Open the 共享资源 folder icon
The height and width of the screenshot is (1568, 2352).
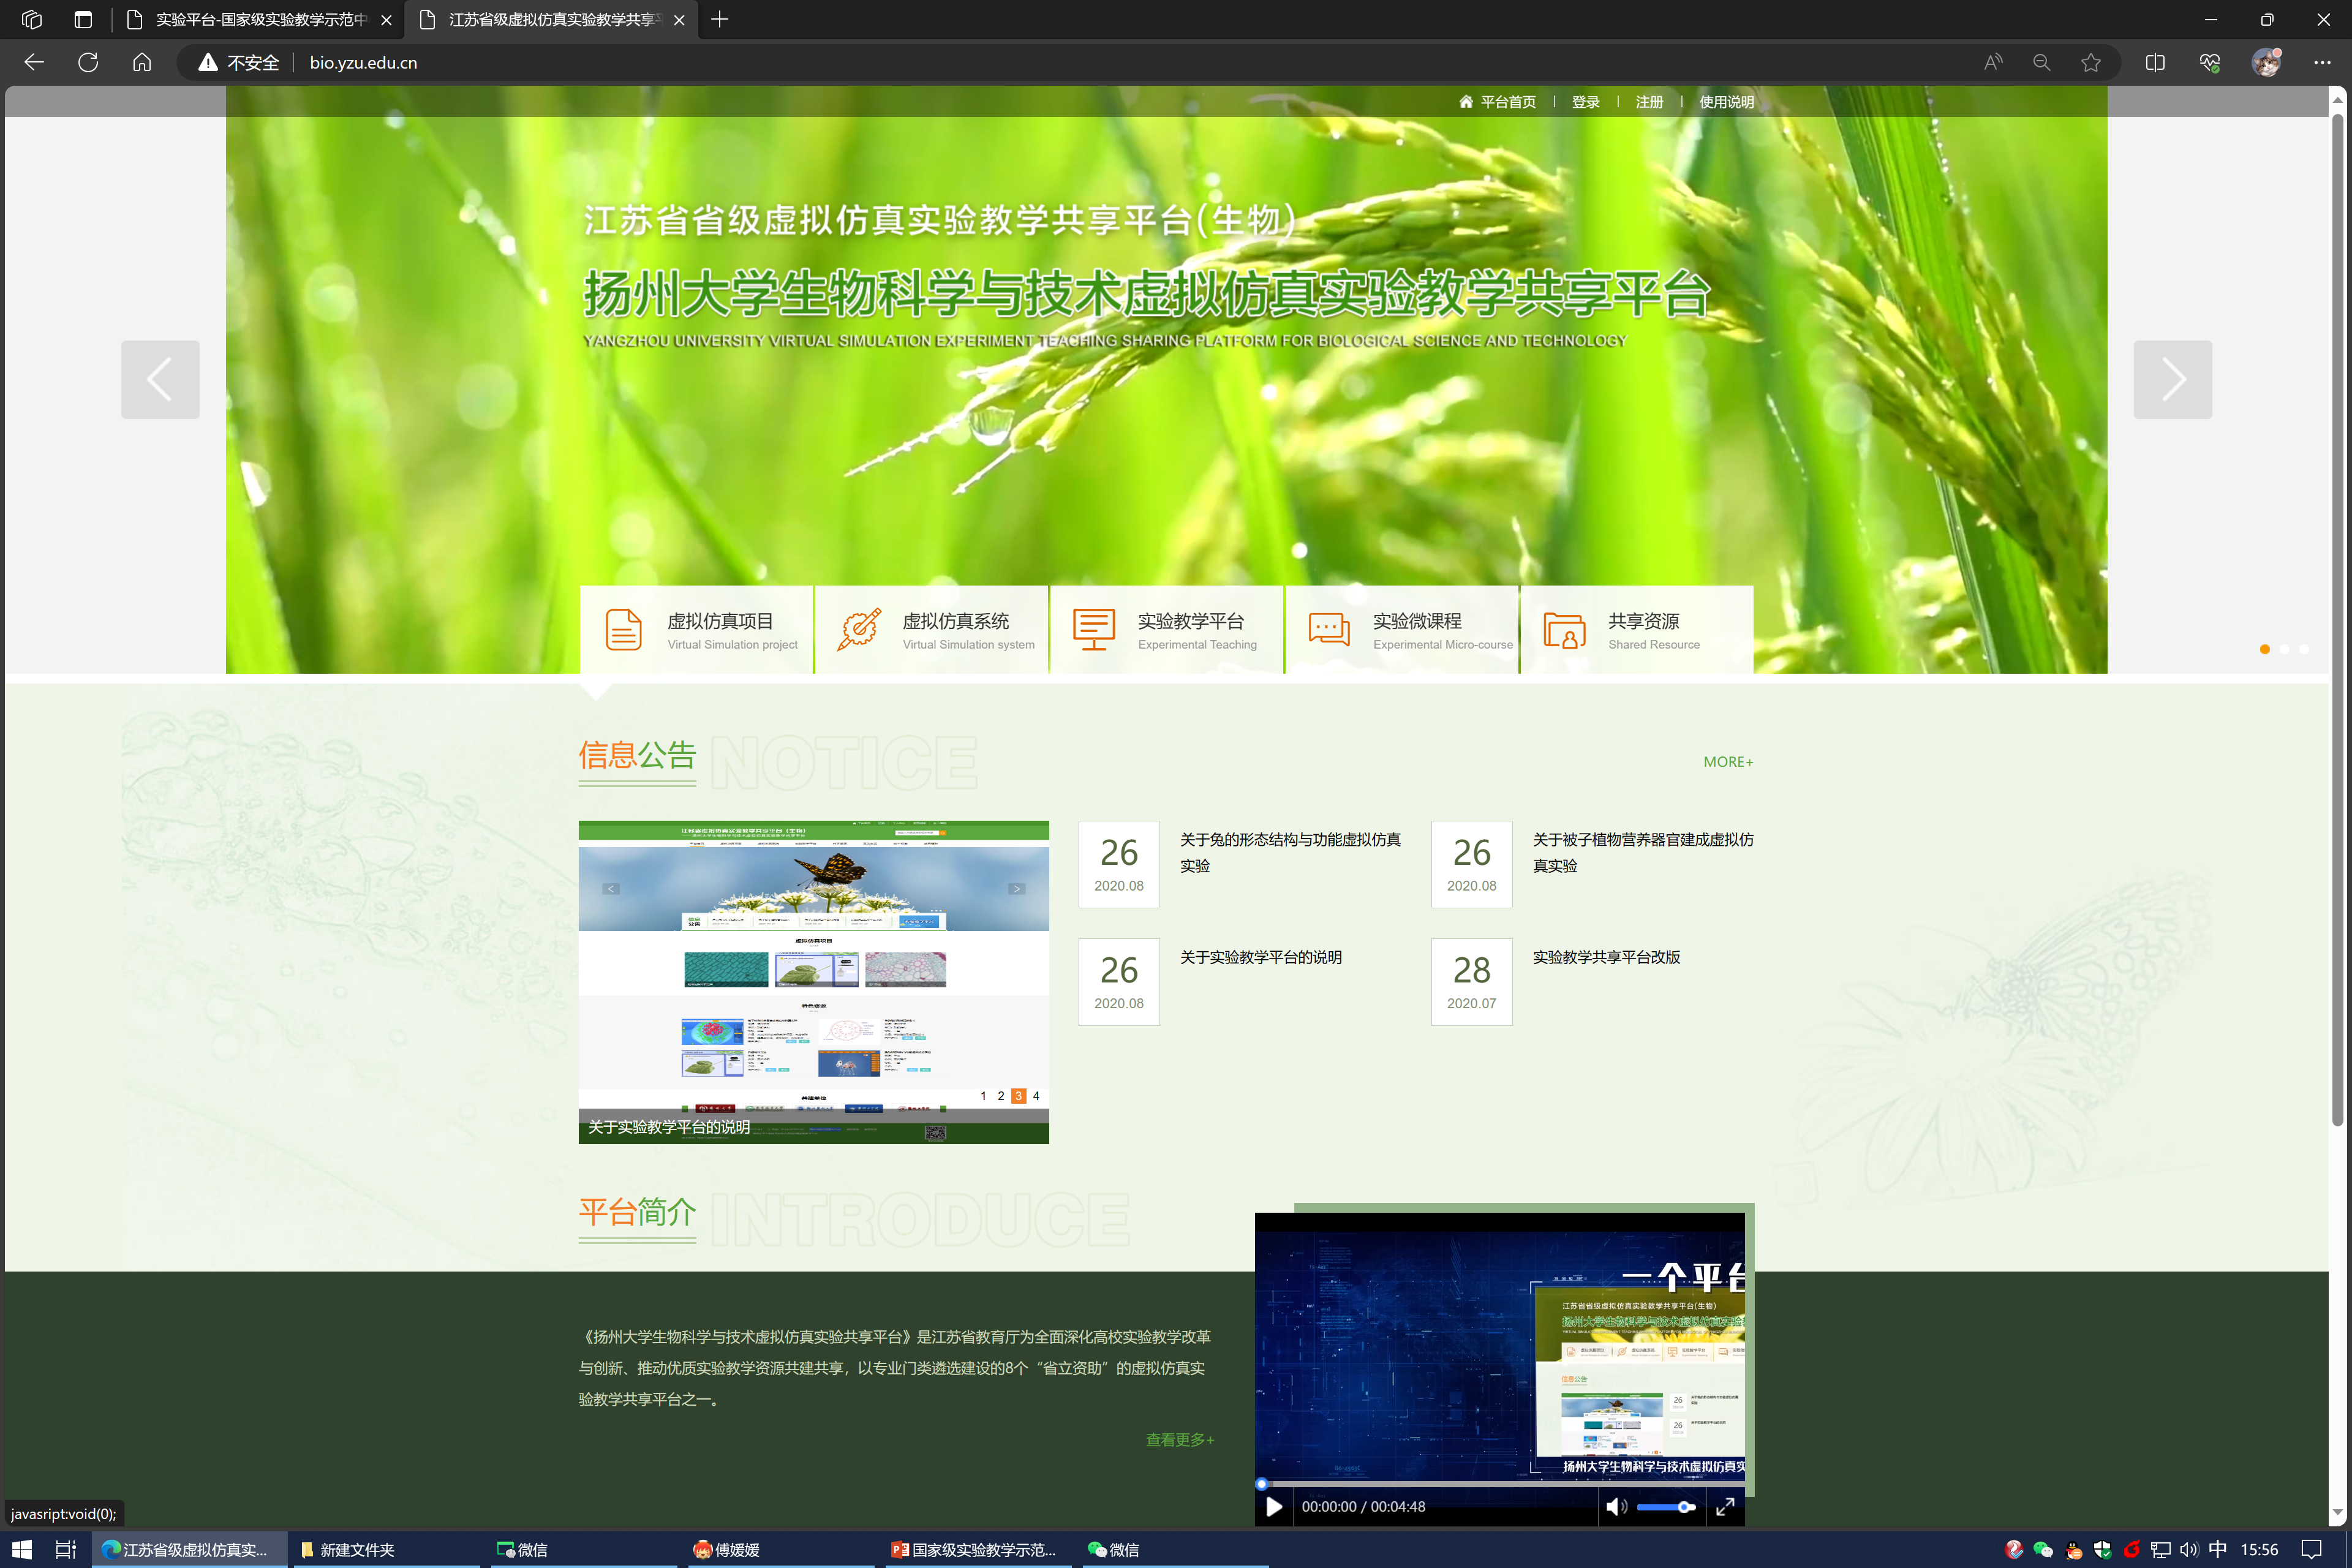(1564, 630)
